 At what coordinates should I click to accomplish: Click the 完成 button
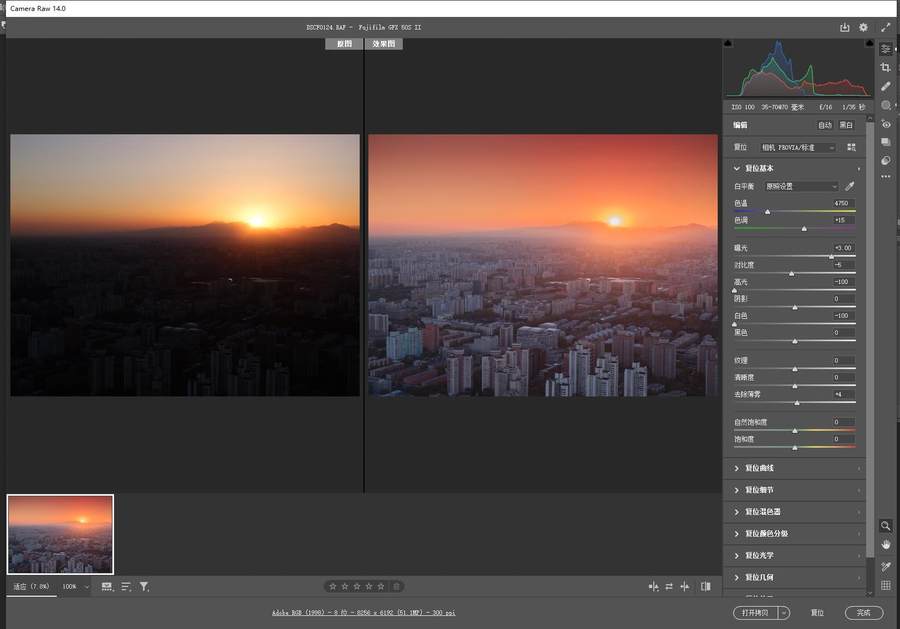pos(863,612)
